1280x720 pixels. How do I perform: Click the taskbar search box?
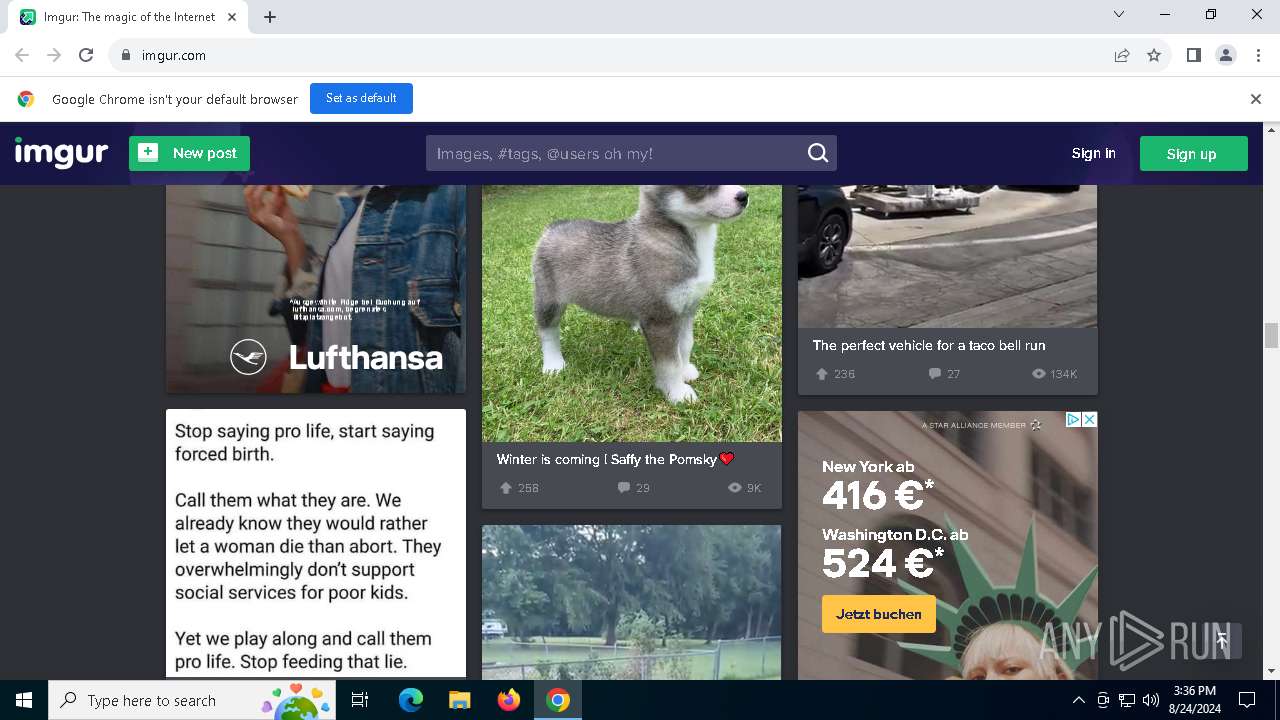[192, 700]
